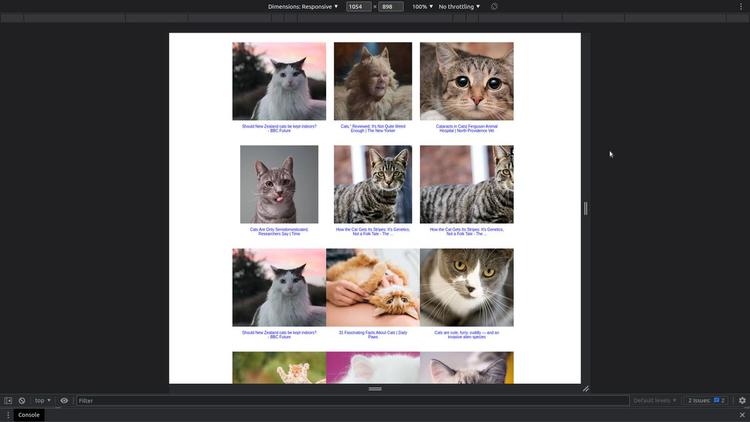Click the console Filter input field
The height and width of the screenshot is (422, 750).
click(350, 400)
